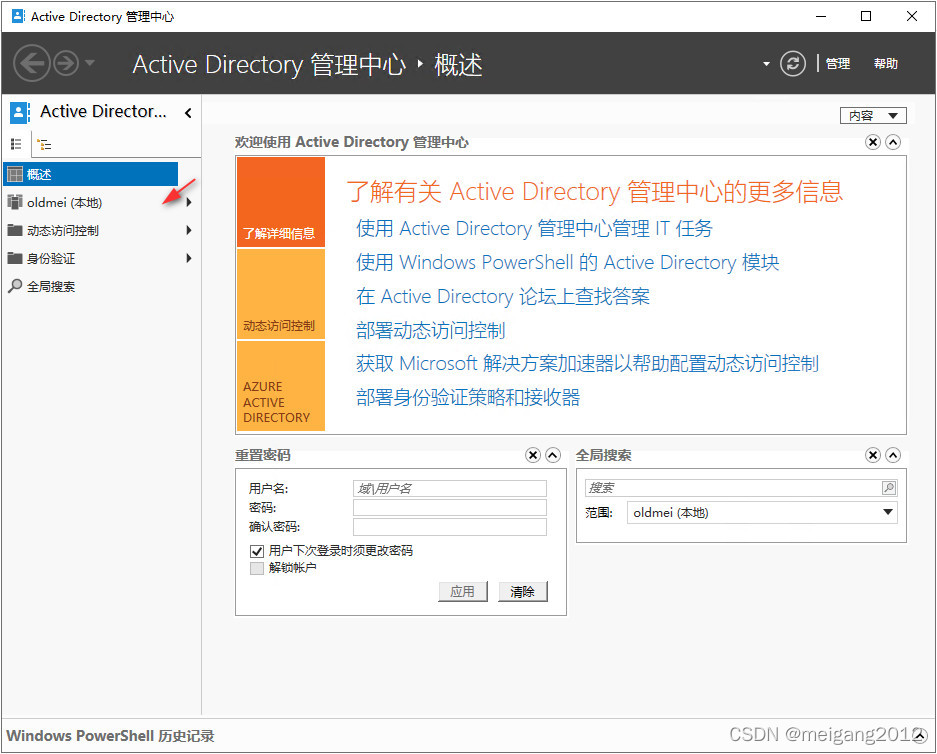Click the 概述 breadcrumb item

point(458,64)
